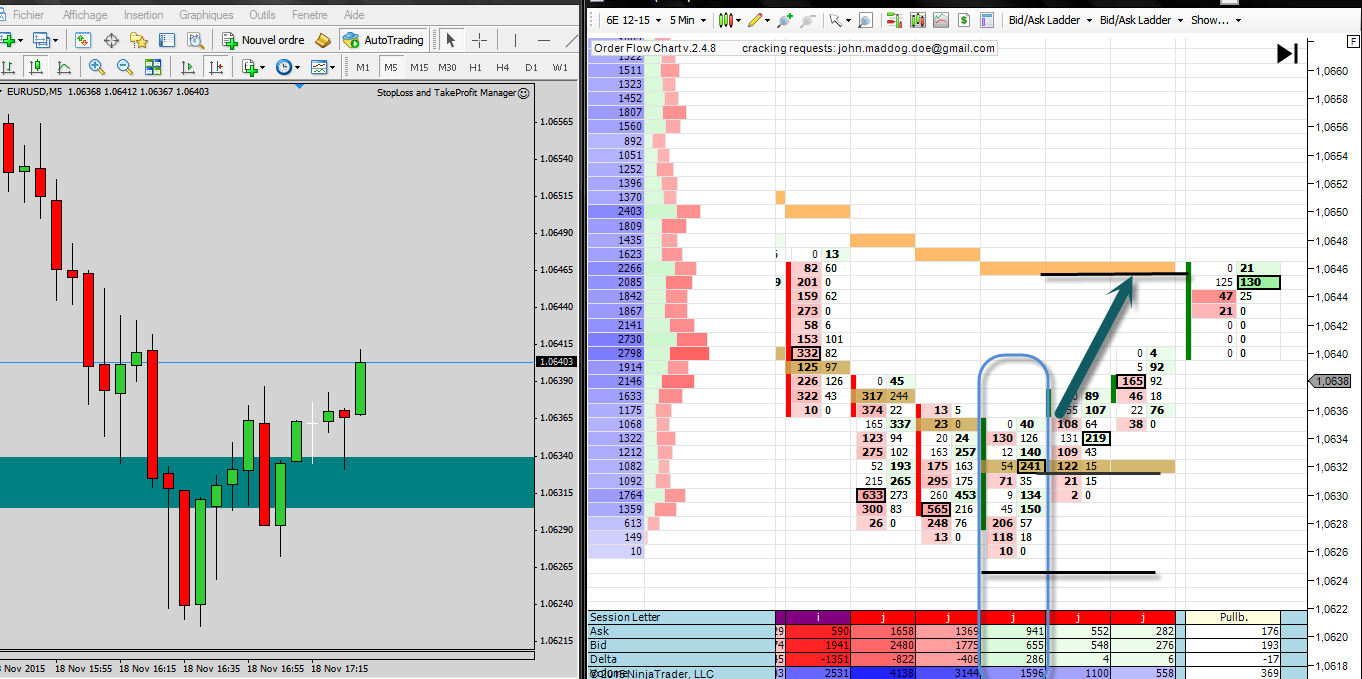This screenshot has height=679, width=1362.
Task: Open the second Bid/Ask Ladder dropdown
Action: (x=1141, y=19)
